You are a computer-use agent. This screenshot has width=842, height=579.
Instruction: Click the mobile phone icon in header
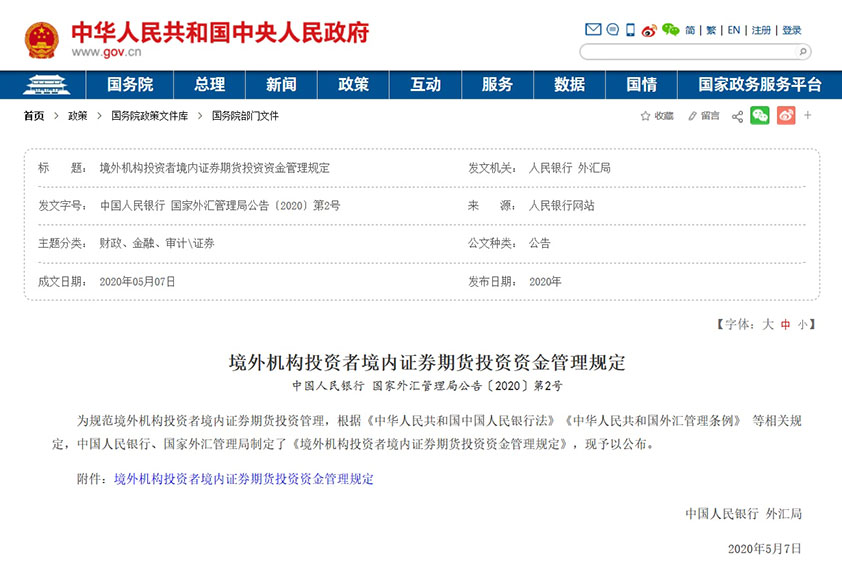tap(630, 30)
